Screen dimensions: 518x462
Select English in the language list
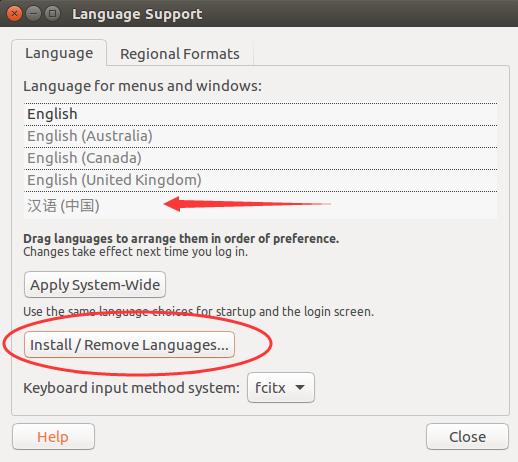coord(261,114)
